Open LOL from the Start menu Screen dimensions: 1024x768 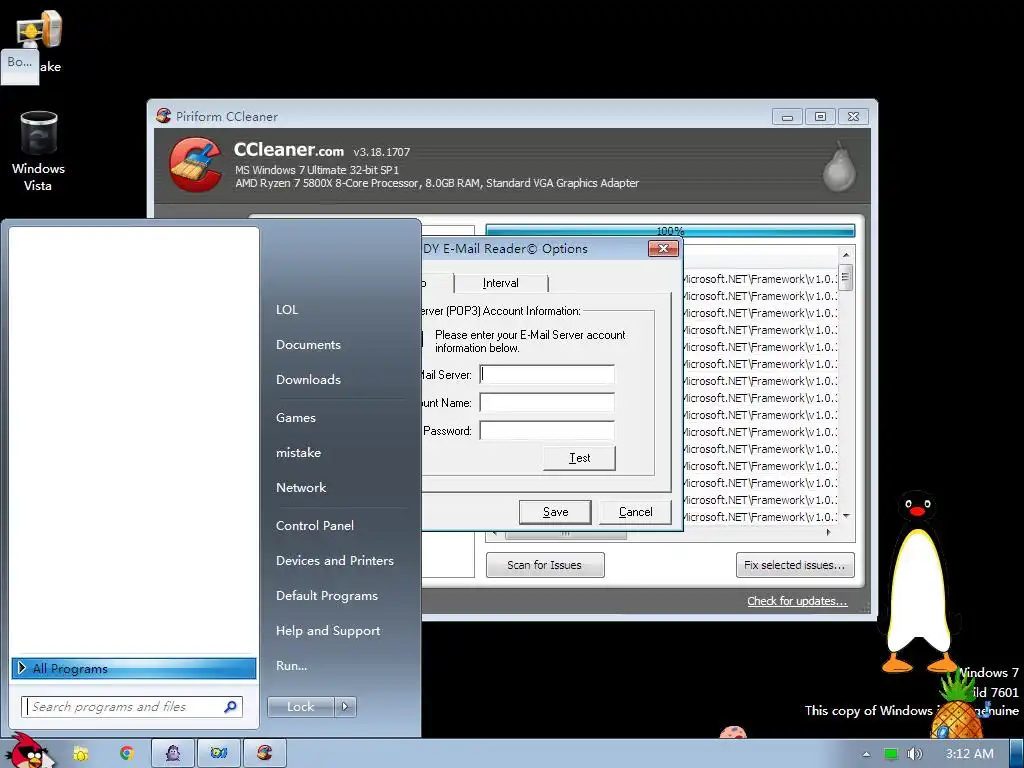click(287, 310)
